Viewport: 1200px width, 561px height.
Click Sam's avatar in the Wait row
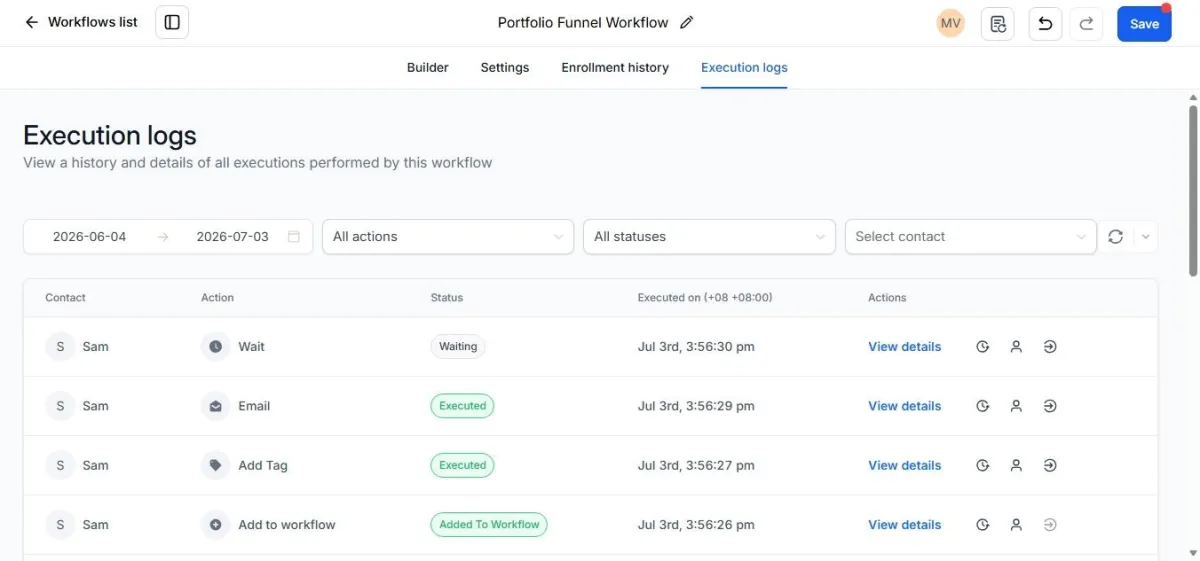[60, 347]
